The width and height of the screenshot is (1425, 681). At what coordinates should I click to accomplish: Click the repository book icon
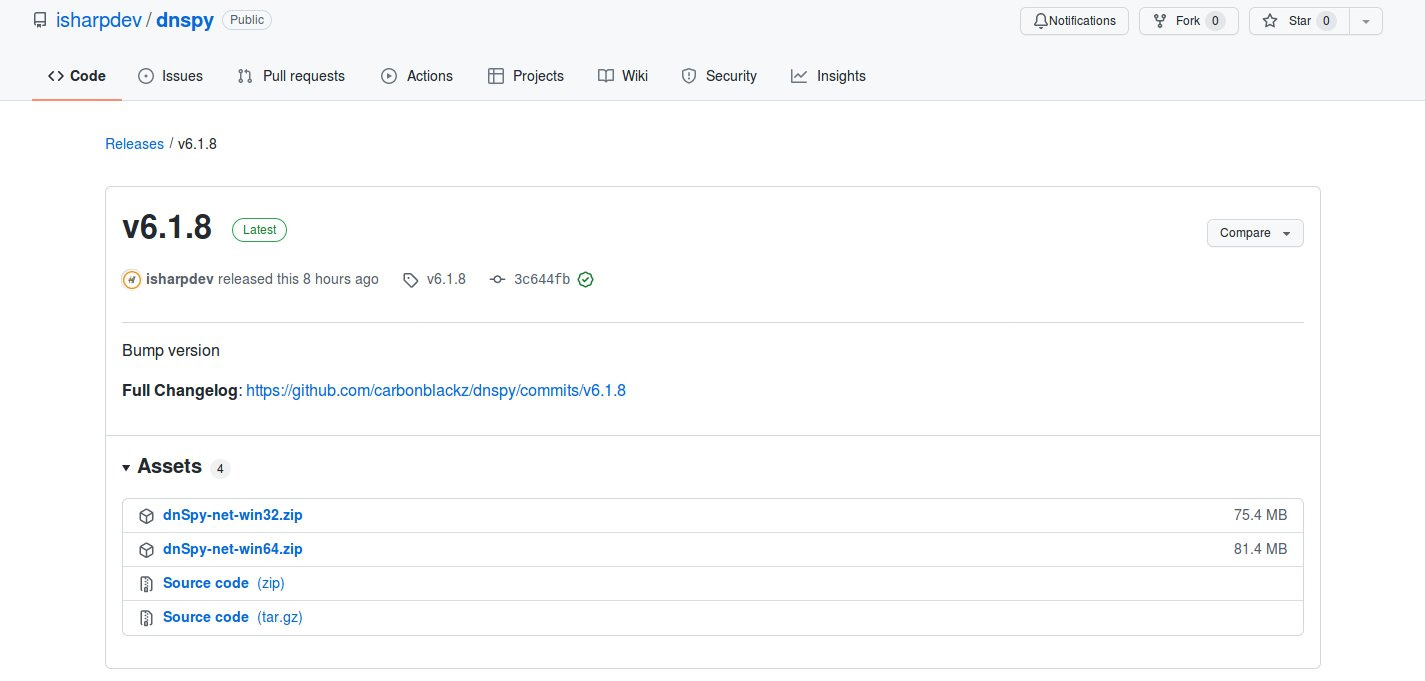coord(40,20)
